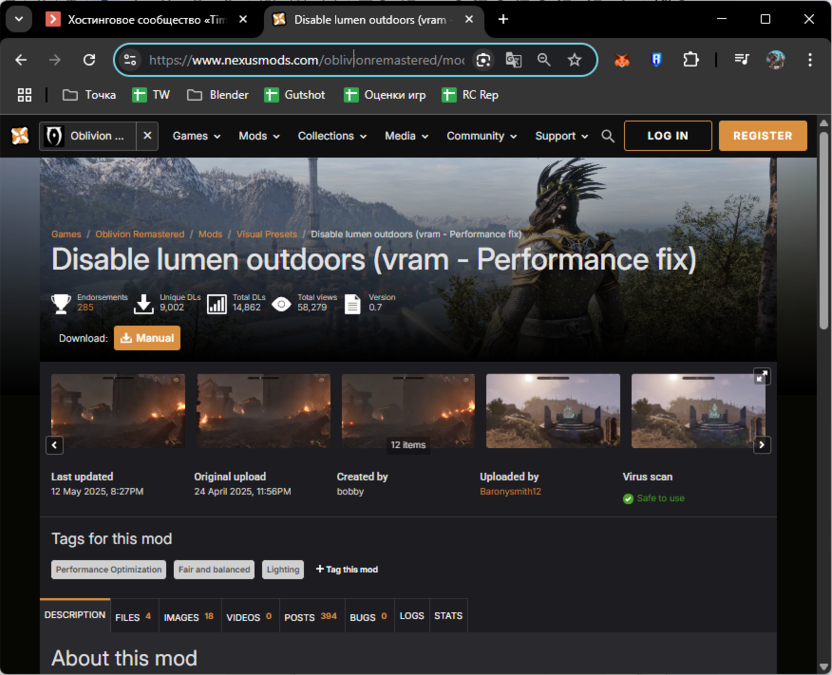Screen dimensions: 832x675
Task: Switch to the Files tab
Action: point(134,617)
